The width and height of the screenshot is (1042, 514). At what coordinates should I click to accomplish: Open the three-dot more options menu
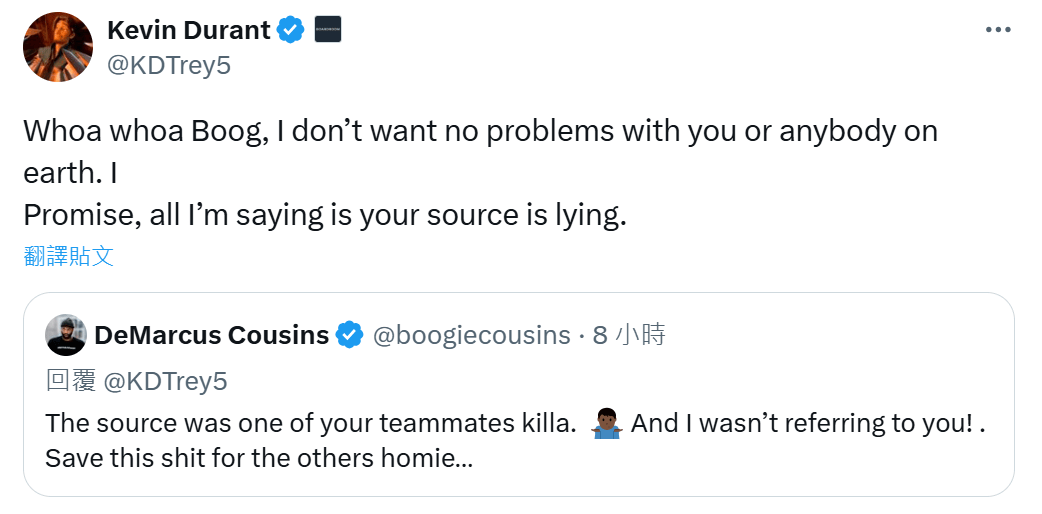tap(998, 30)
